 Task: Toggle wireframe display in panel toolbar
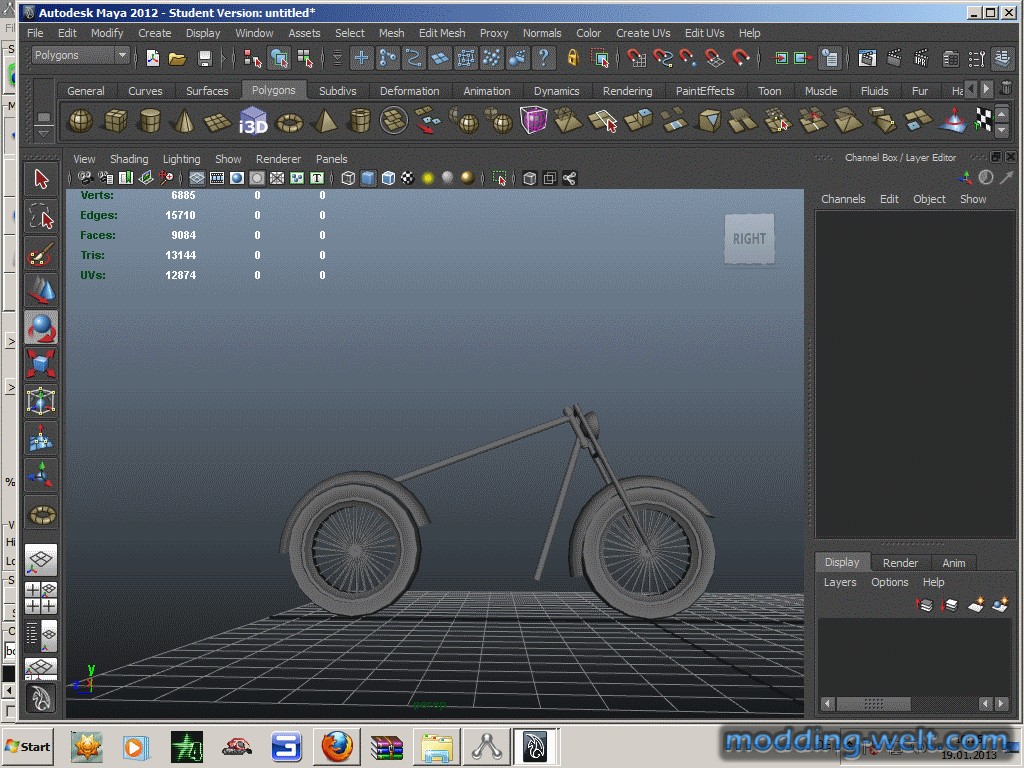click(348, 178)
